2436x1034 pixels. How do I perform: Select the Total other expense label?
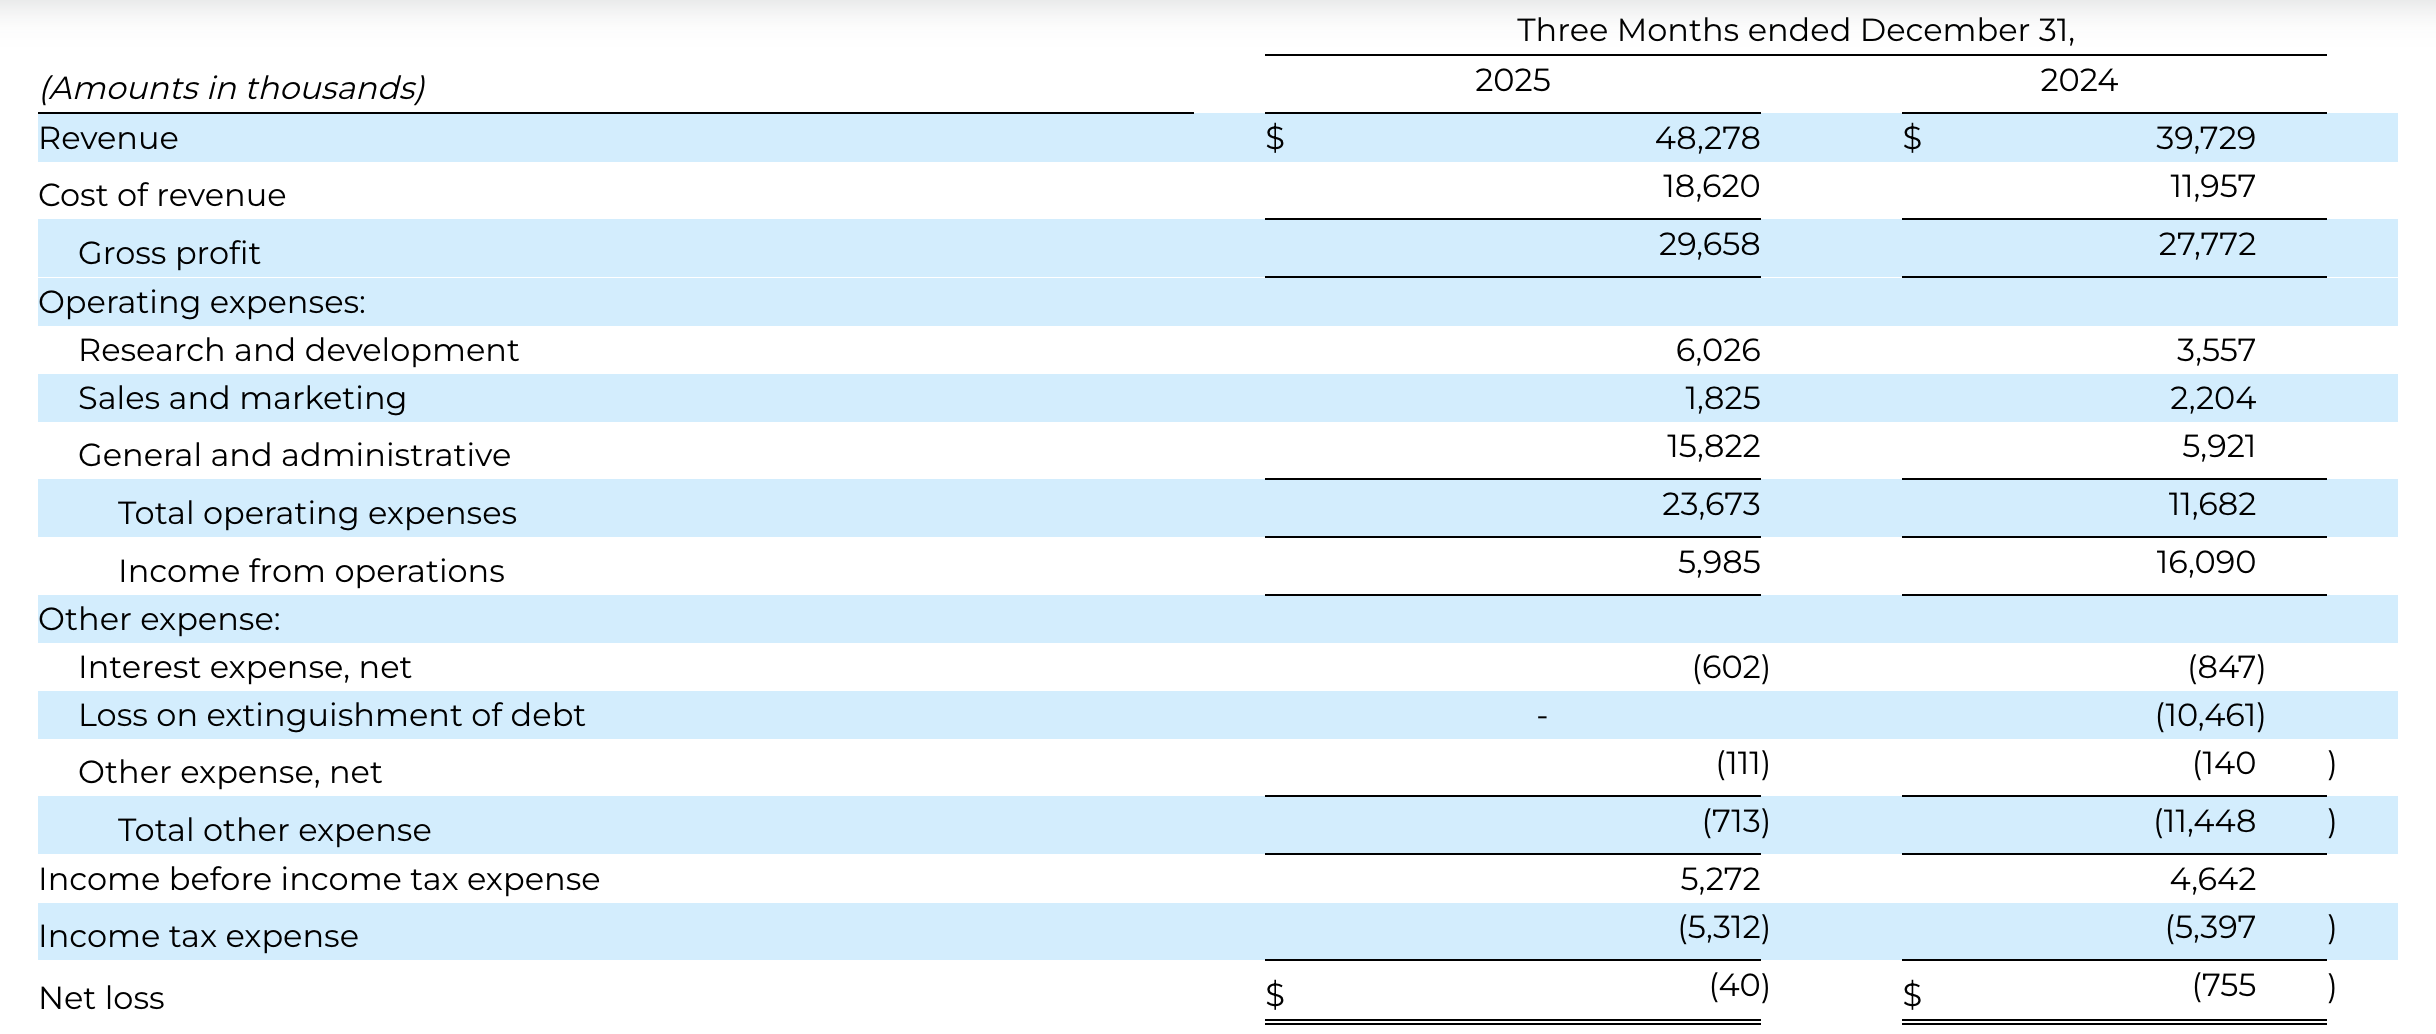[x=274, y=830]
